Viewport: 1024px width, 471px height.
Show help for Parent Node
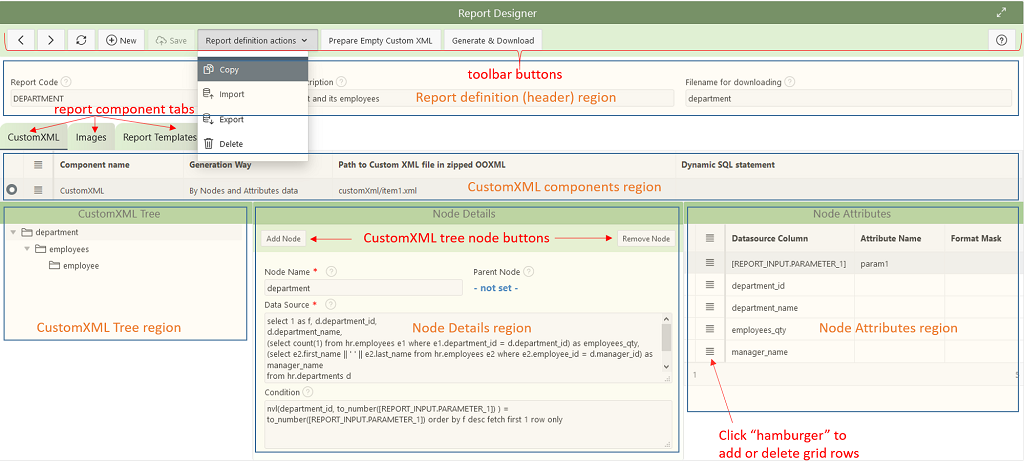pyautogui.click(x=528, y=271)
